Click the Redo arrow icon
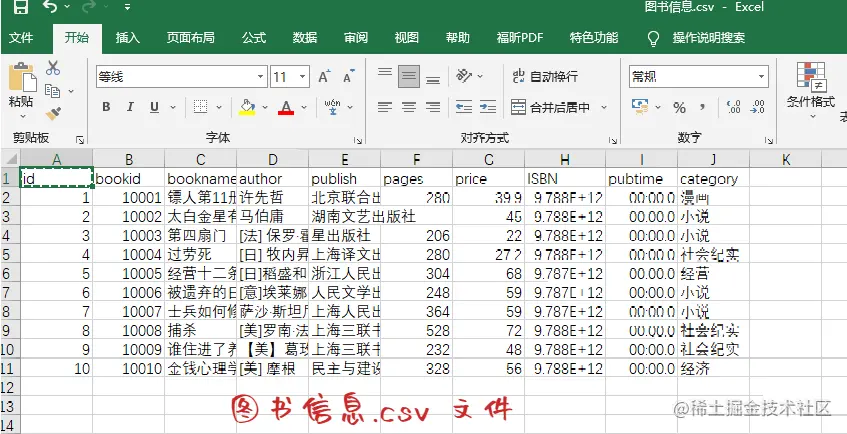 (89, 6)
